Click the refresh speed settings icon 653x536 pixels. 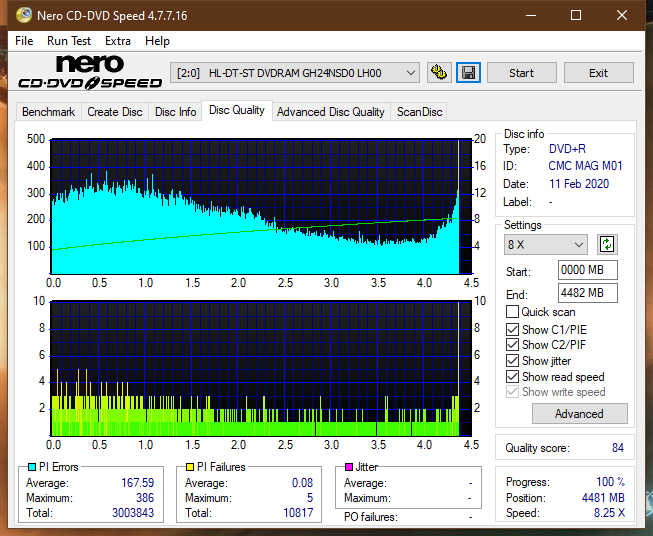click(607, 244)
